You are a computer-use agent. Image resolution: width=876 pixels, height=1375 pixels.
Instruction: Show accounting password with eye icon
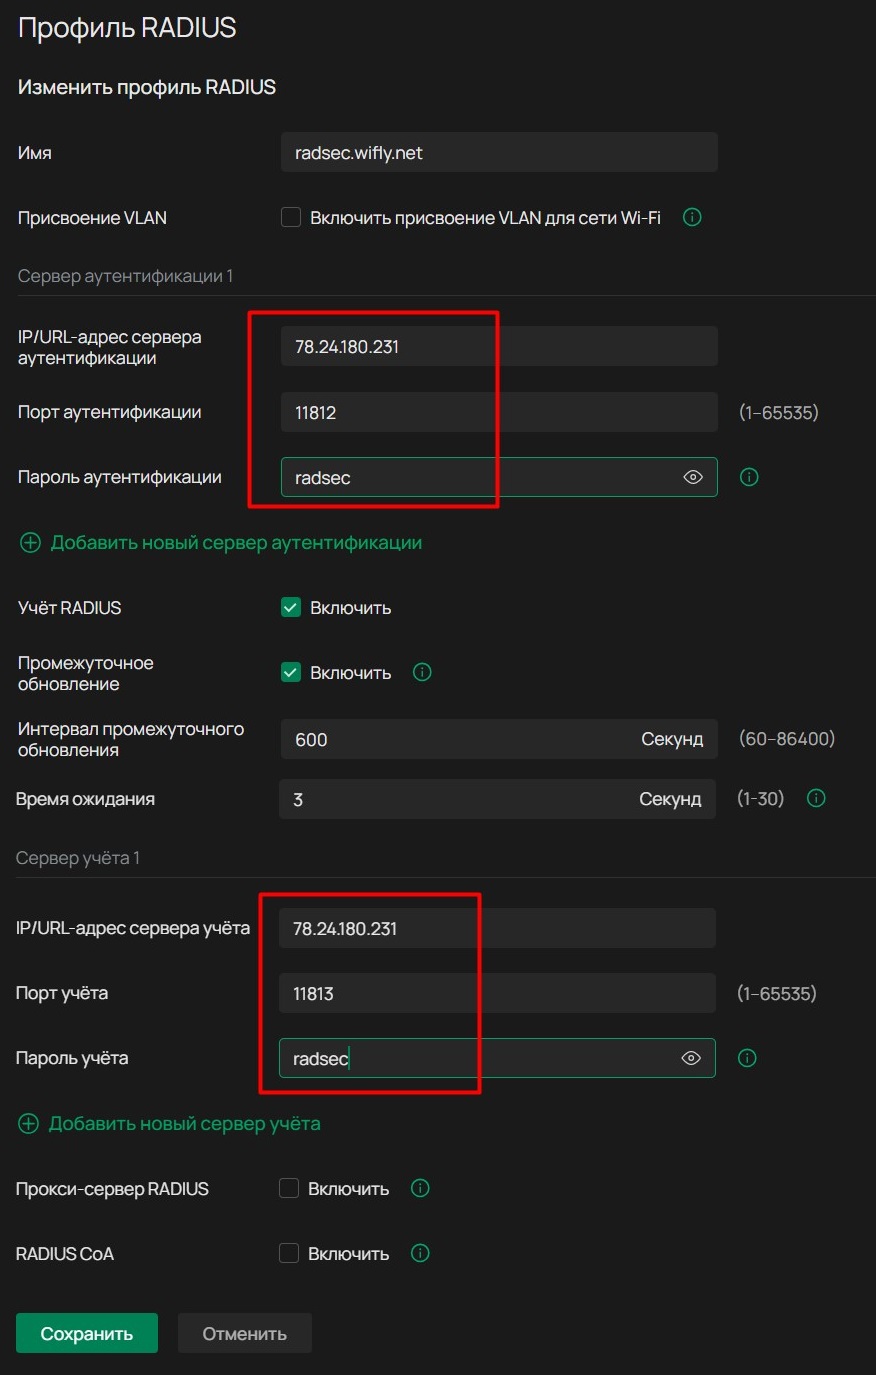691,1058
